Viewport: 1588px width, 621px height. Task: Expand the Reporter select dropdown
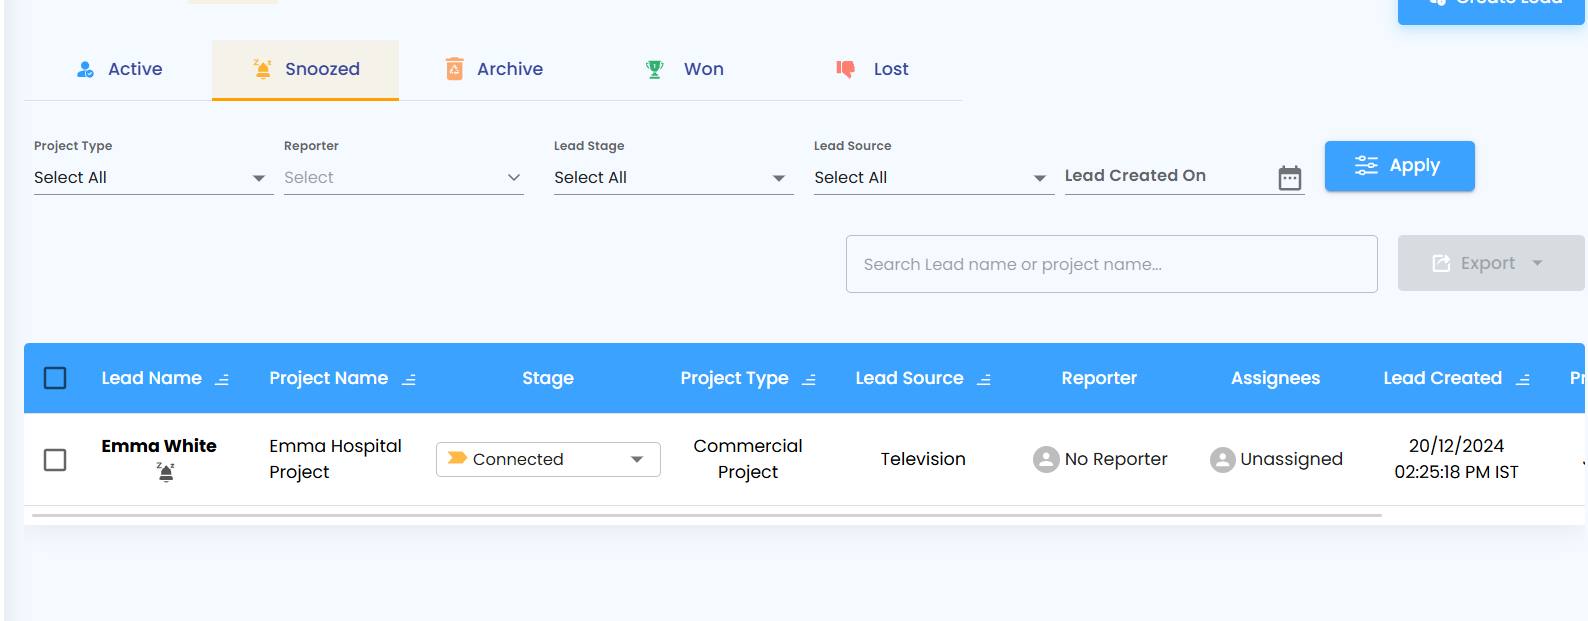coord(403,178)
